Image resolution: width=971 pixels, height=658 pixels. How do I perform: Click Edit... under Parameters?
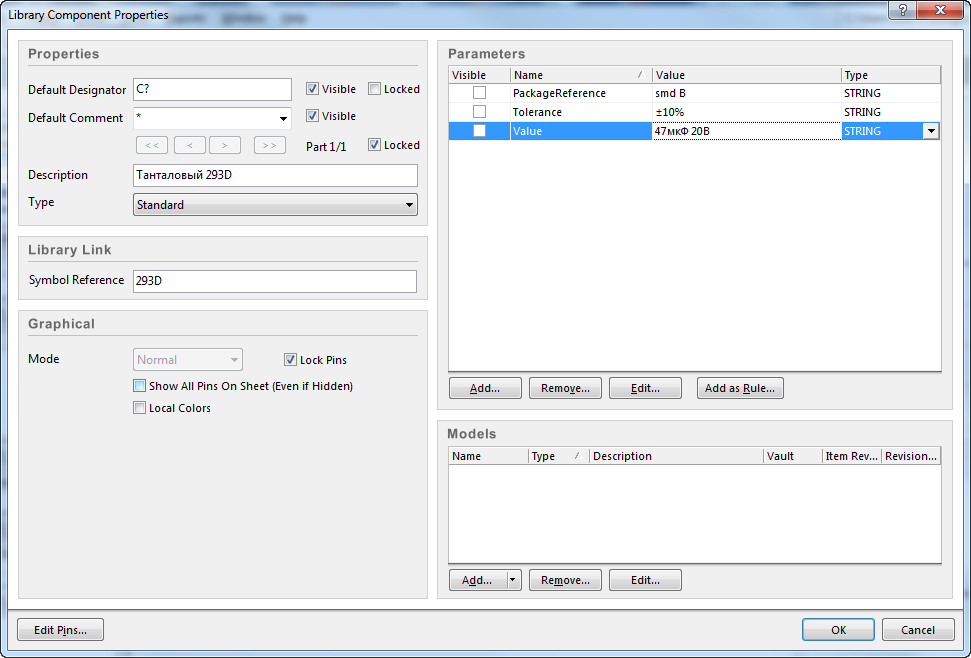tap(645, 388)
